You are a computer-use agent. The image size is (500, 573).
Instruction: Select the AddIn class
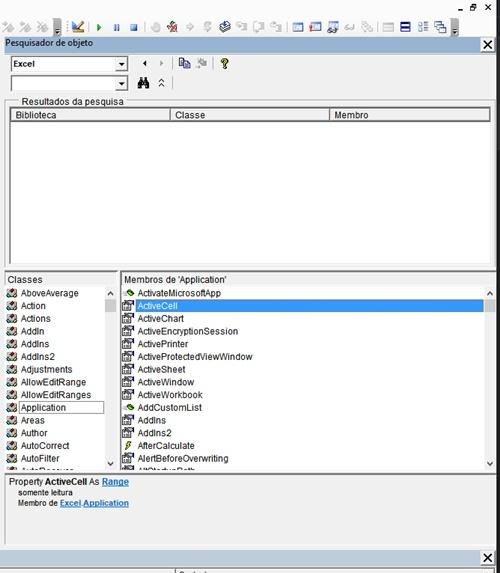(33, 331)
